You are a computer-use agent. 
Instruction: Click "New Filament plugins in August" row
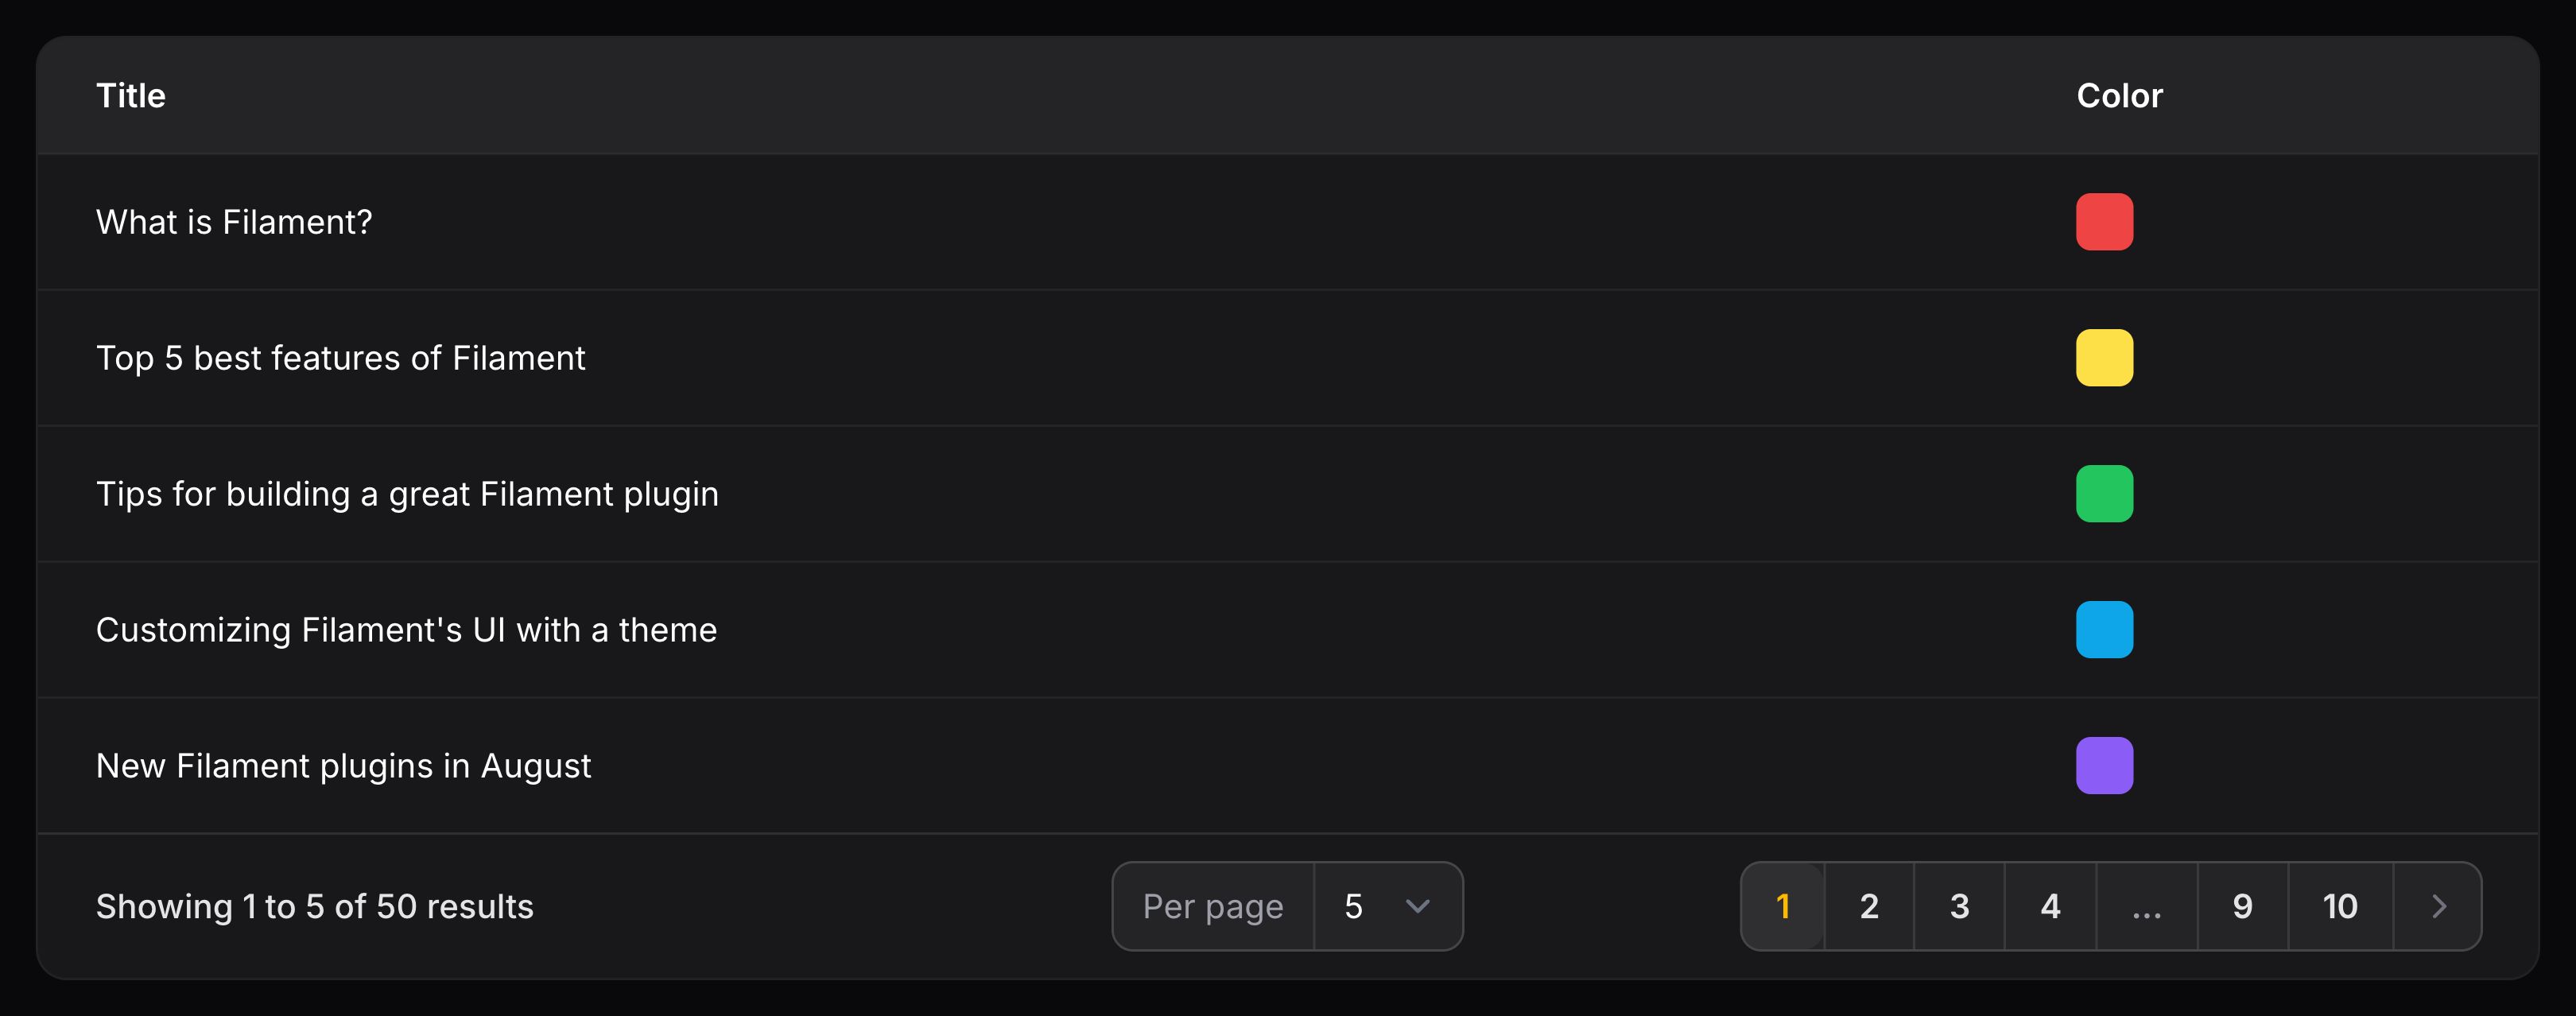343,766
